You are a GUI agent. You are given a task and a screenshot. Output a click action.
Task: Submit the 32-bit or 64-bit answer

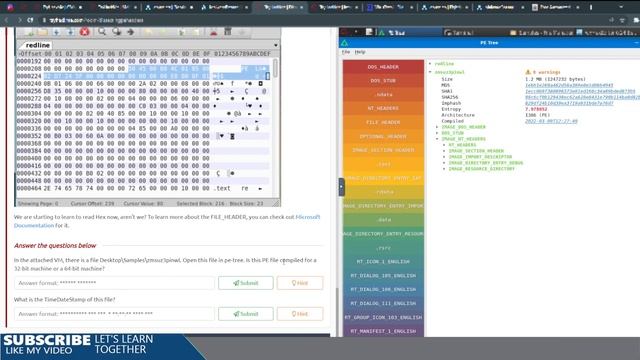246,283
